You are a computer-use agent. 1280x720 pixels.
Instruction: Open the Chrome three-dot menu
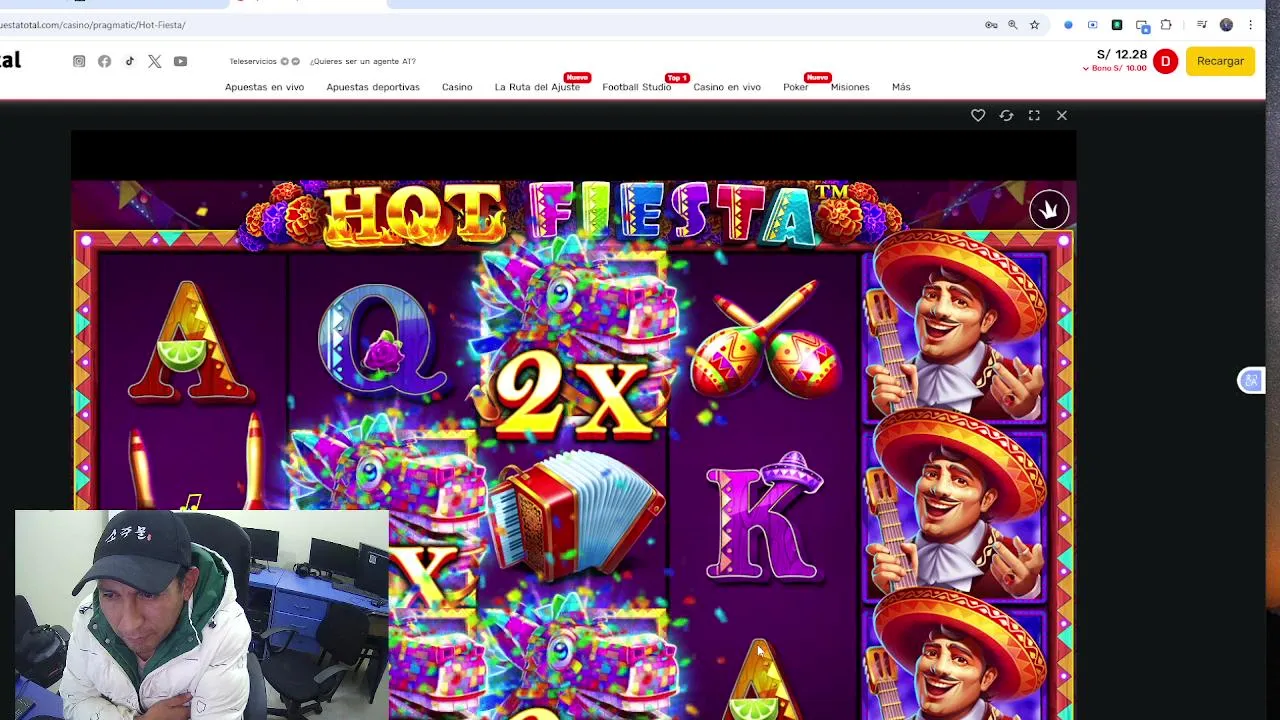click(x=1250, y=25)
